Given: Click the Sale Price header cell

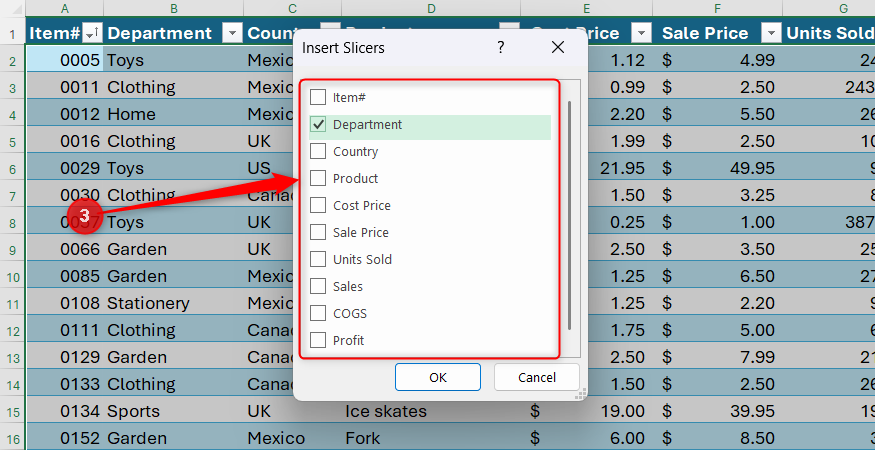Looking at the screenshot, I should [x=717, y=33].
